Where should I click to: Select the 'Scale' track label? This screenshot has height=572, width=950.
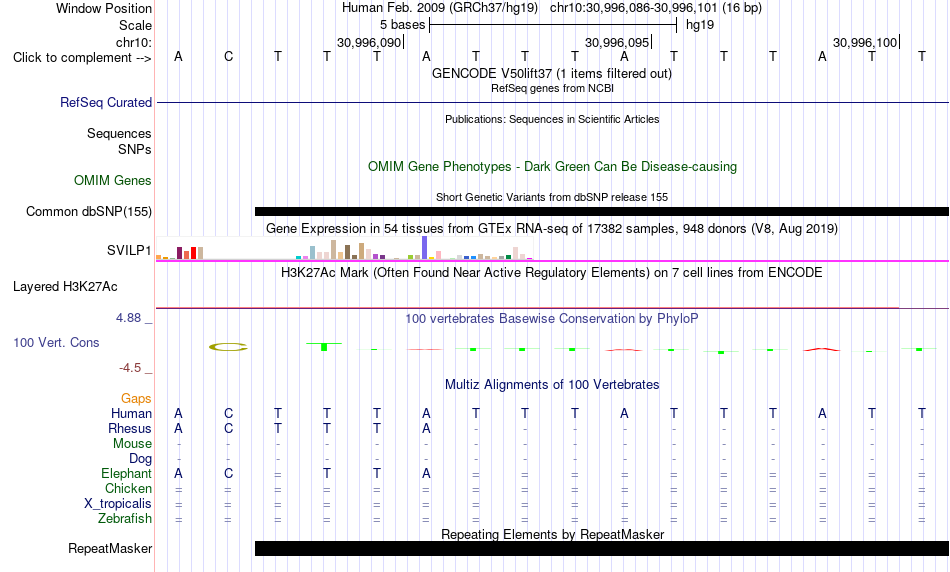pos(135,25)
